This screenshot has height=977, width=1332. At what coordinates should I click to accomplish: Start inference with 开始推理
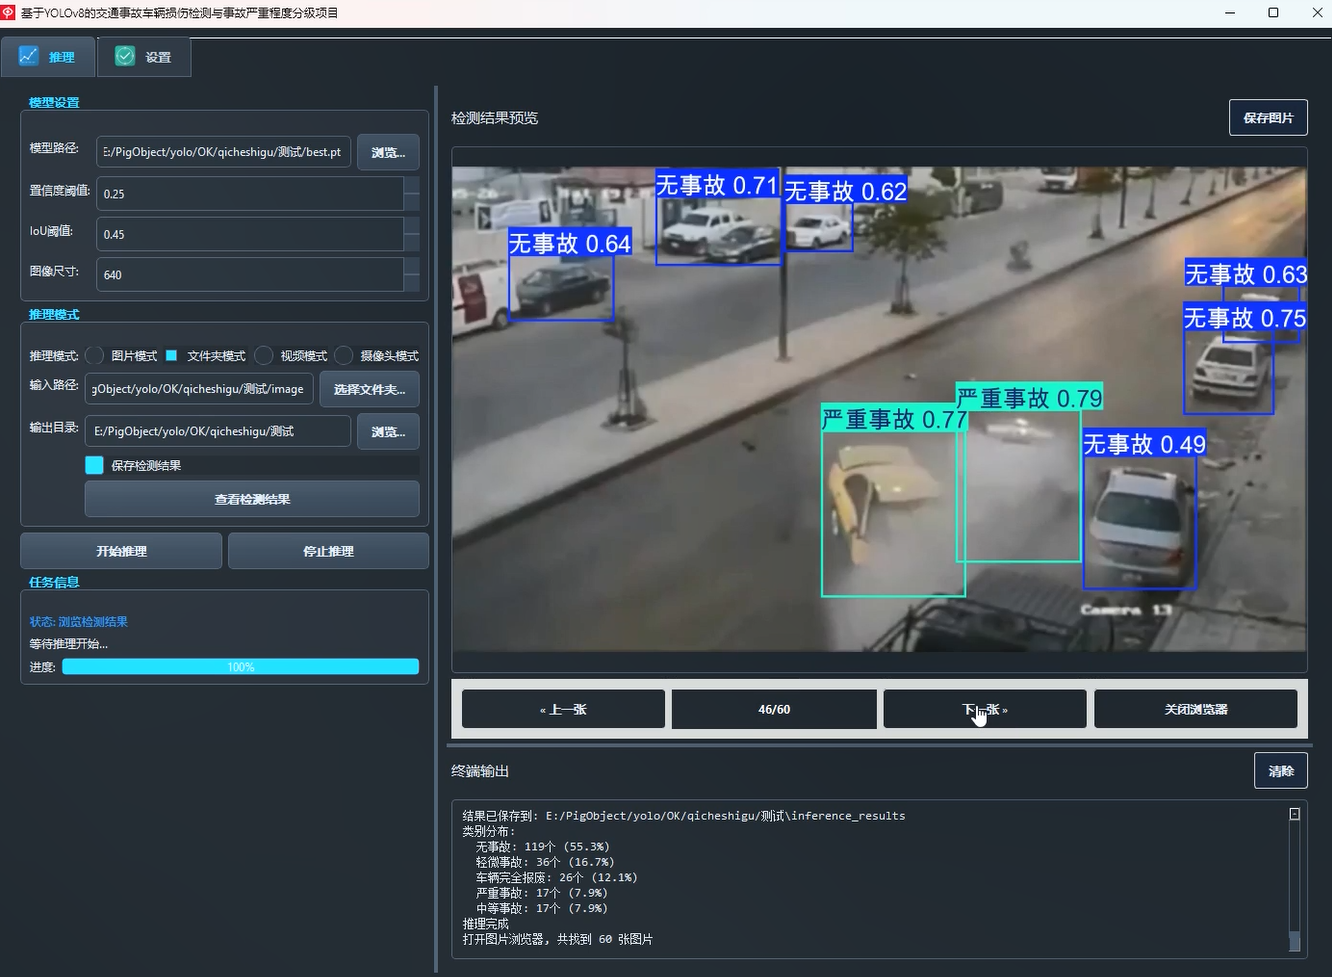click(x=121, y=551)
